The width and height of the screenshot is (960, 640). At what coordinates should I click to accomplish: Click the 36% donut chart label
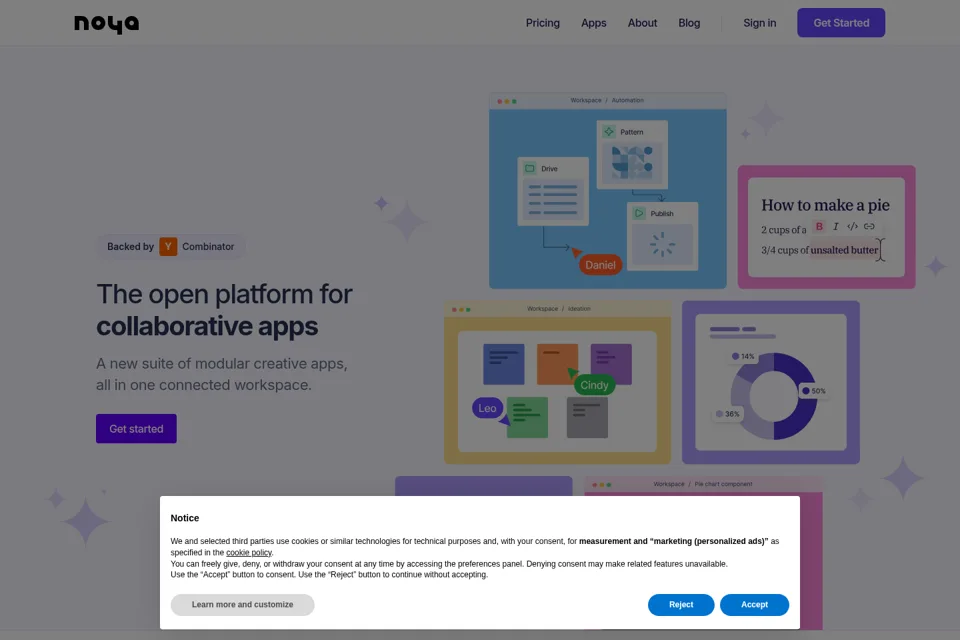[x=727, y=414]
